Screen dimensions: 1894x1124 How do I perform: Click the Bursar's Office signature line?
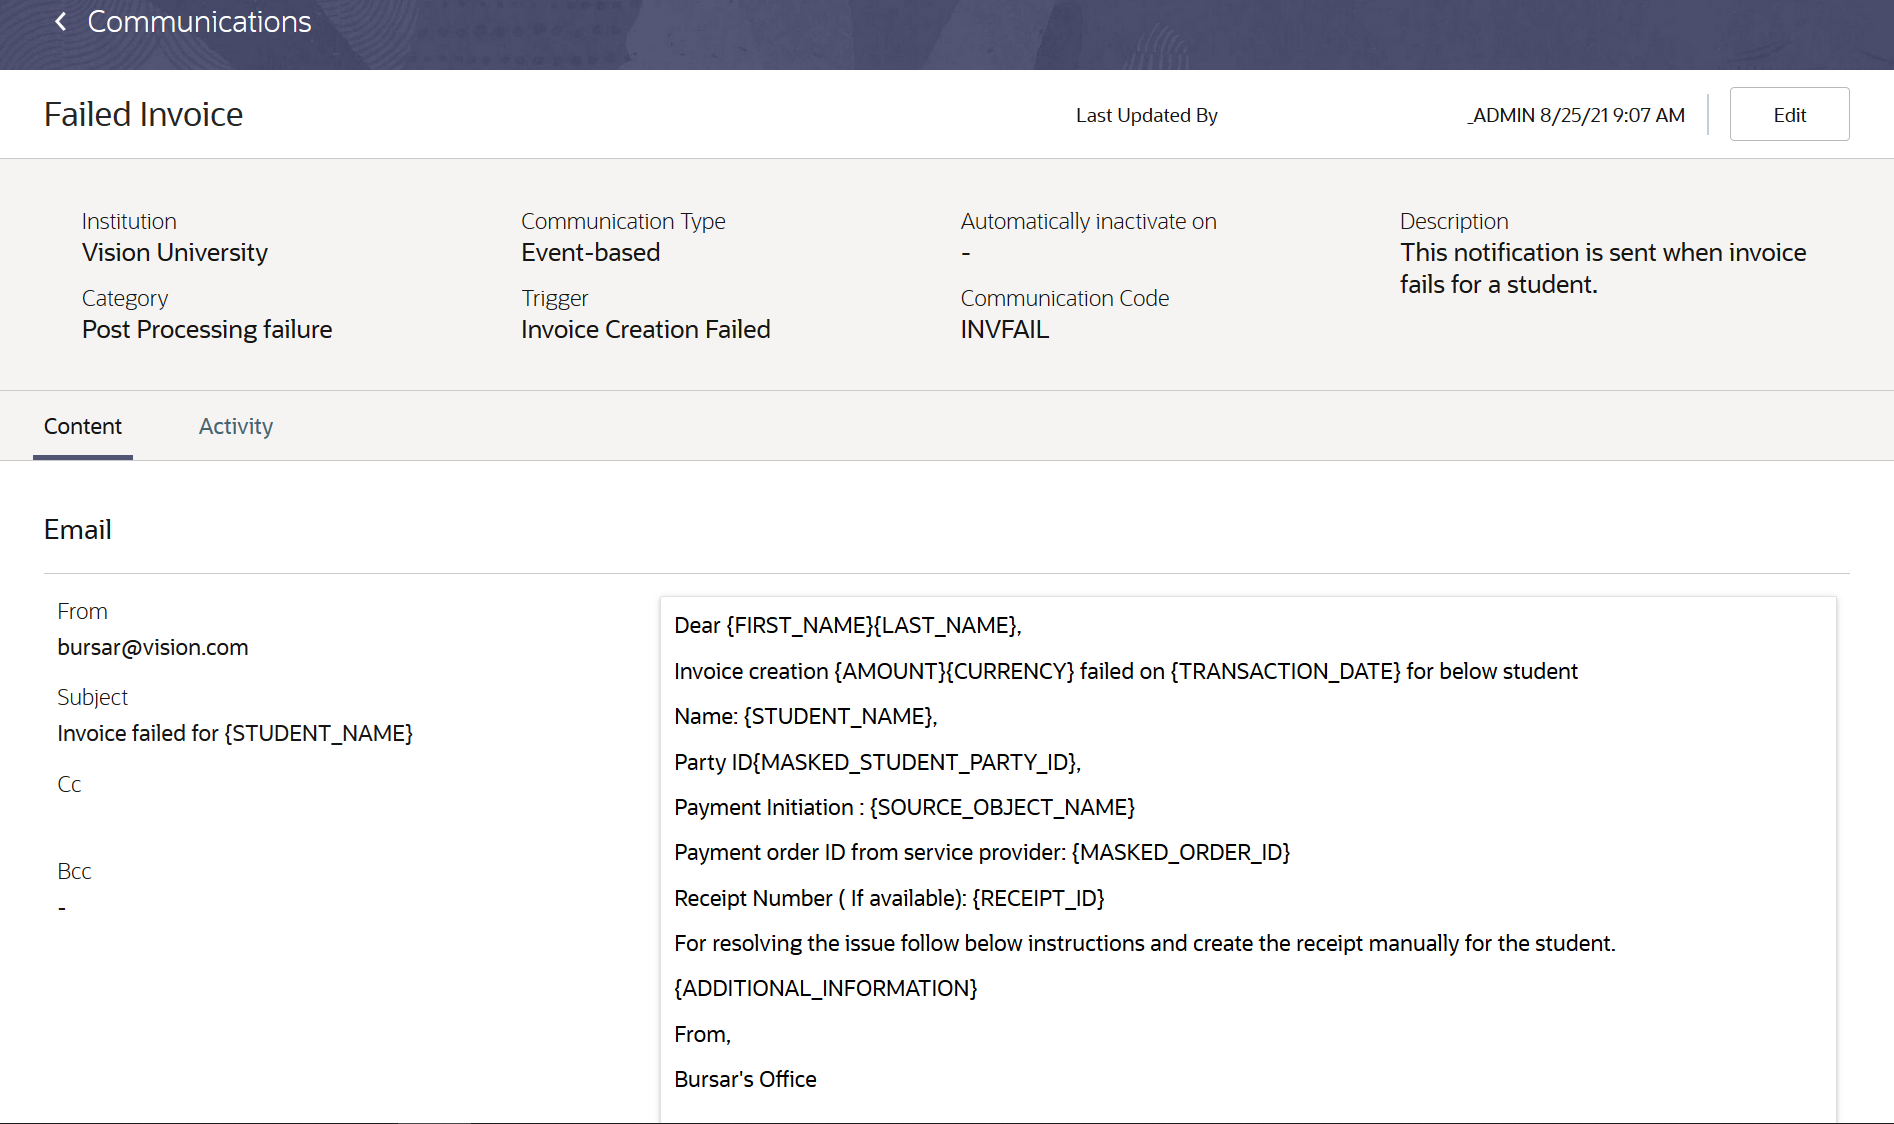[745, 1079]
